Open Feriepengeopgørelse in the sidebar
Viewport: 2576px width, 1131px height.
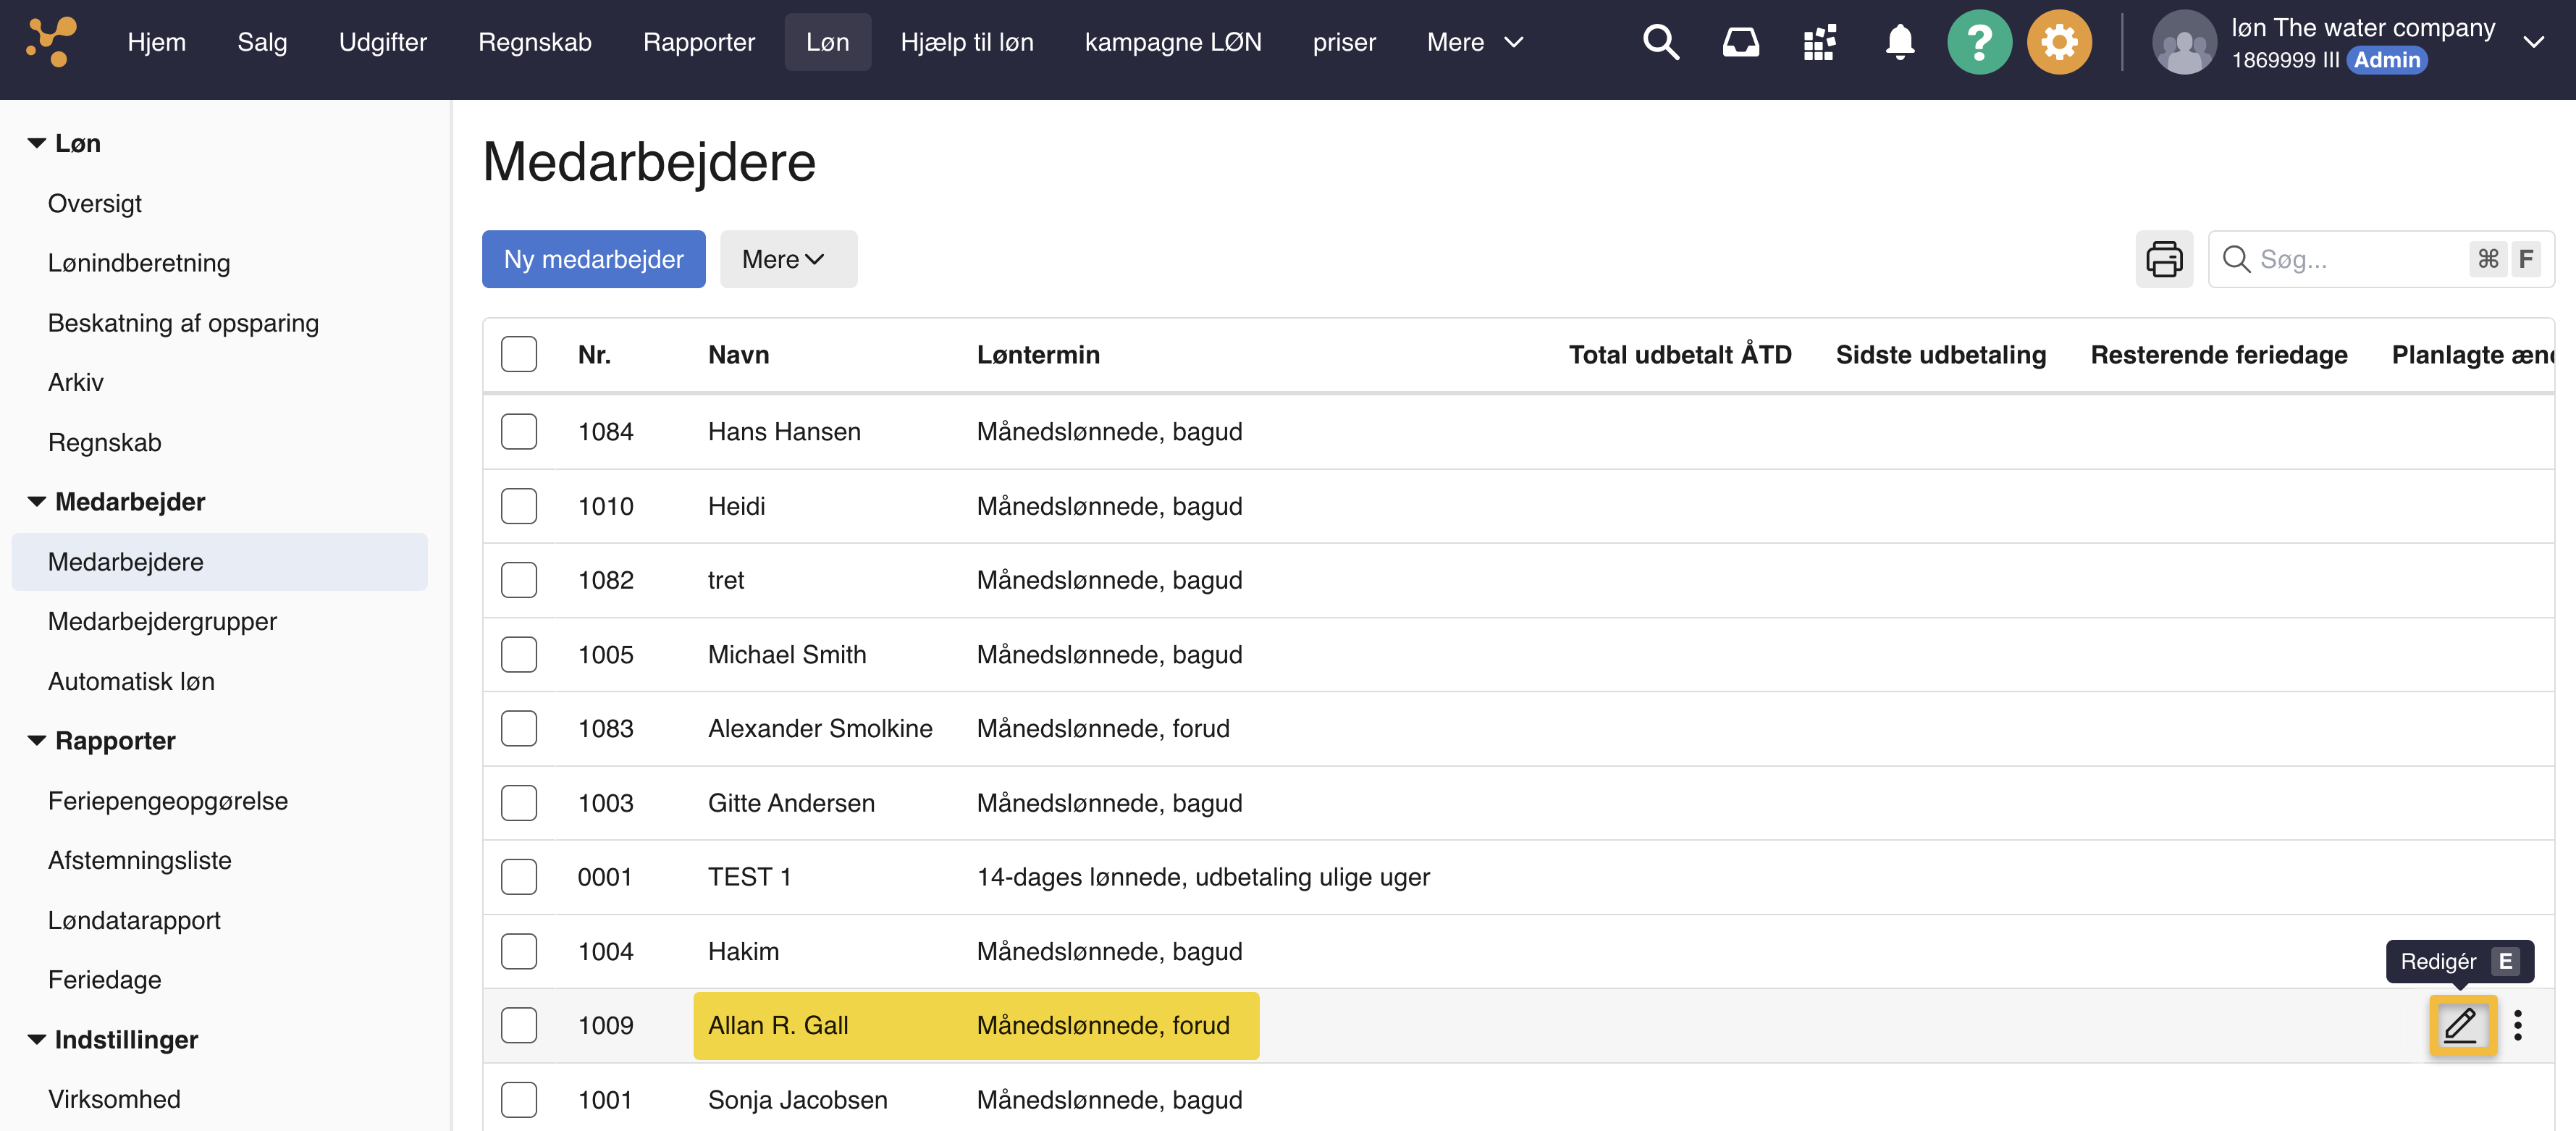167,800
